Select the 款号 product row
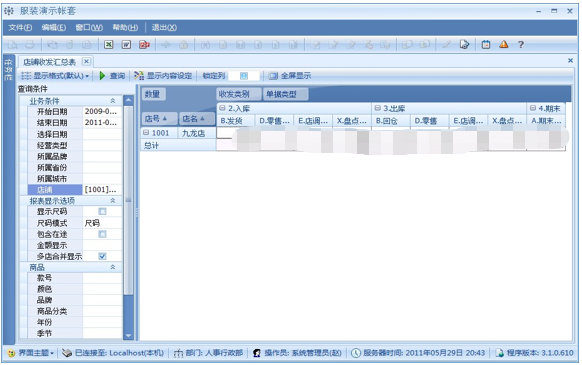The height and width of the screenshot is (365, 582). [75, 278]
